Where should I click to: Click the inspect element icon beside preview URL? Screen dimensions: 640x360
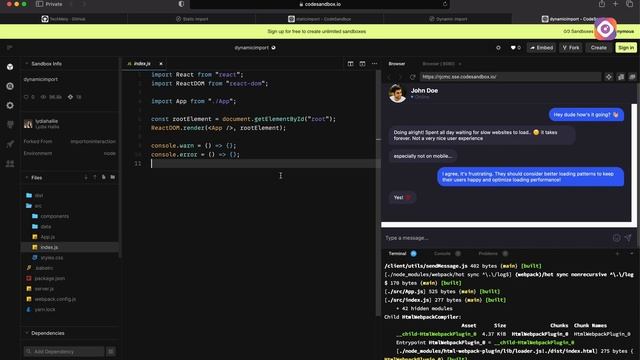pyautogui.click(x=609, y=77)
